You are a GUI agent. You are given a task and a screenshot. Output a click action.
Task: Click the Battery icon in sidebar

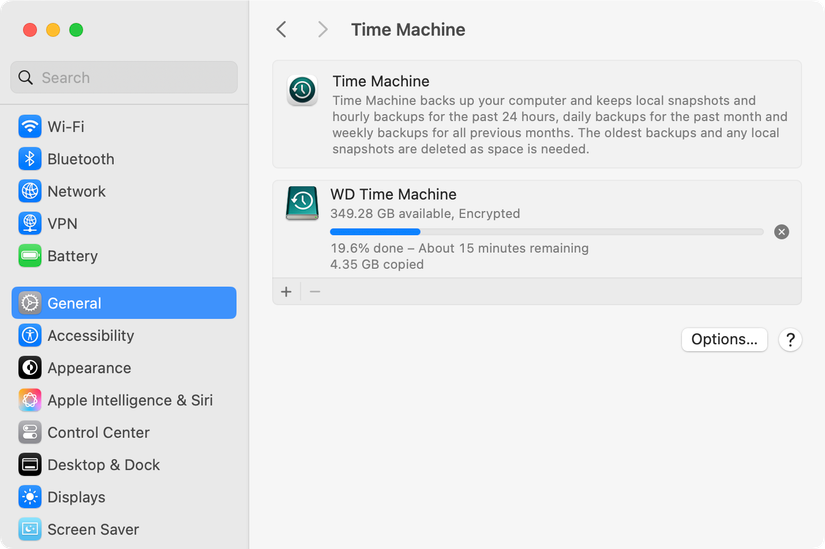click(x=30, y=256)
